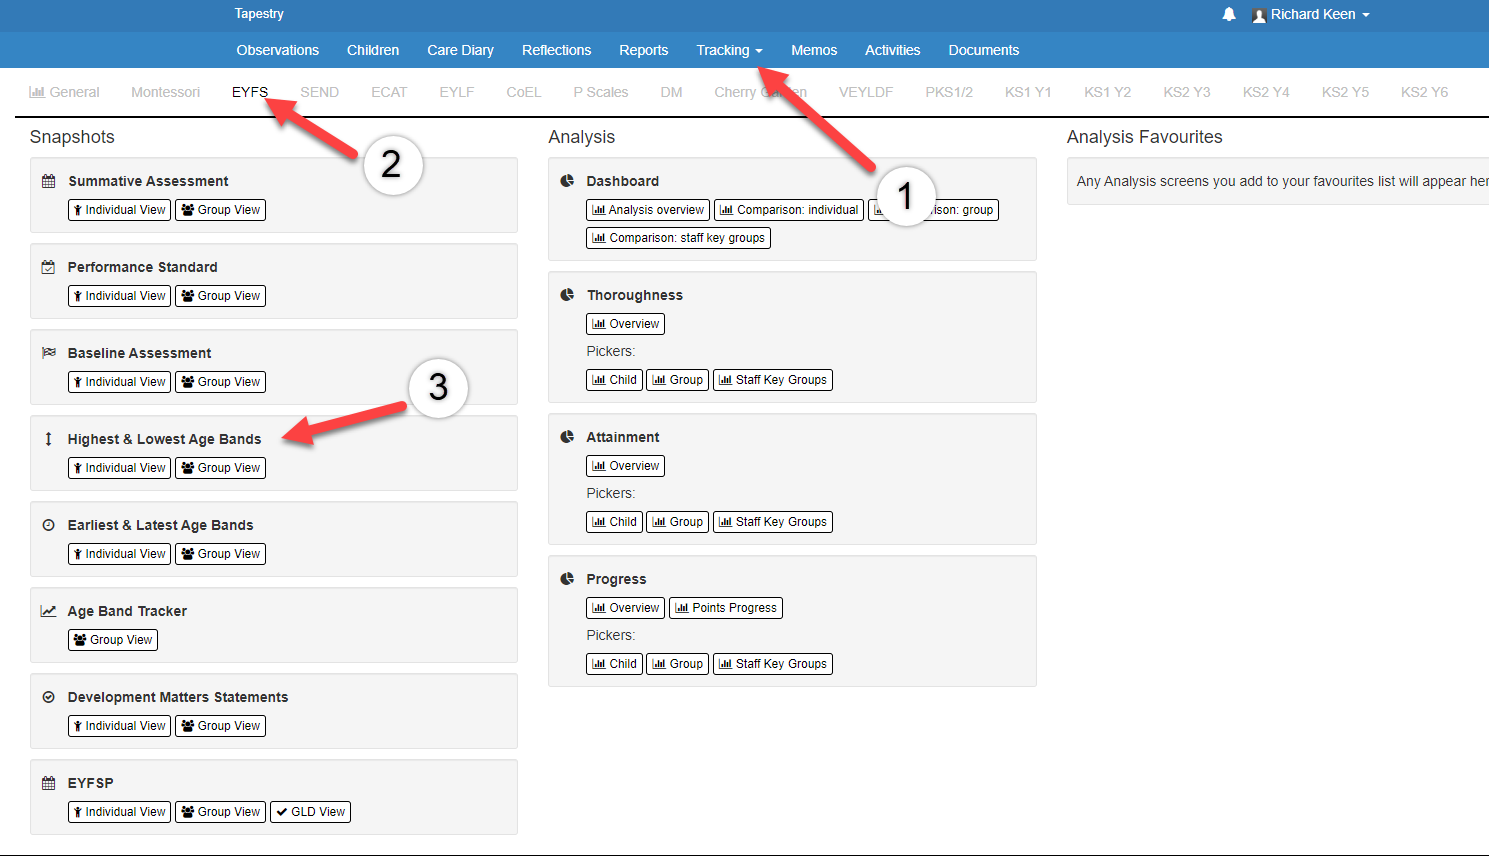The image size is (1489, 856).
Task: Click the Summative Assessment calendar icon
Action: pyautogui.click(x=48, y=181)
